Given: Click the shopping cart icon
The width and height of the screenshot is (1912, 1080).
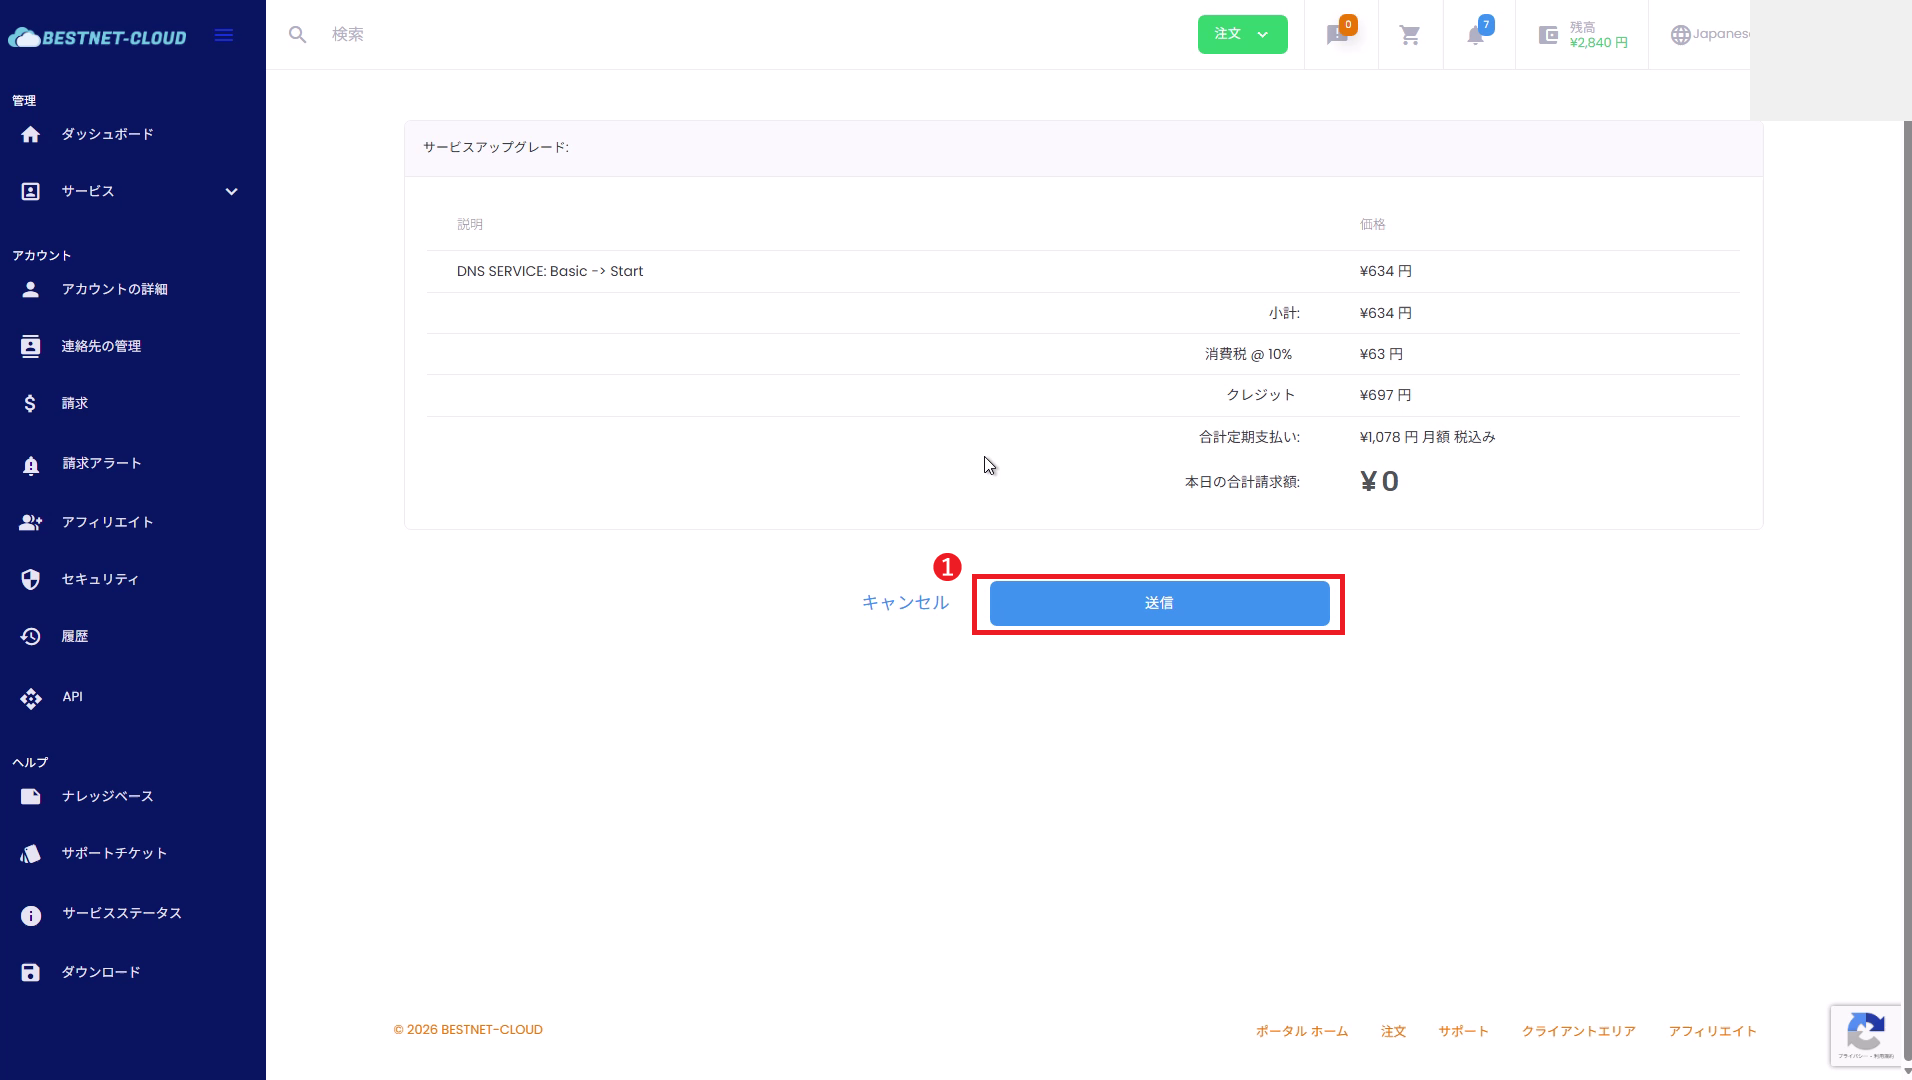Looking at the screenshot, I should point(1410,35).
